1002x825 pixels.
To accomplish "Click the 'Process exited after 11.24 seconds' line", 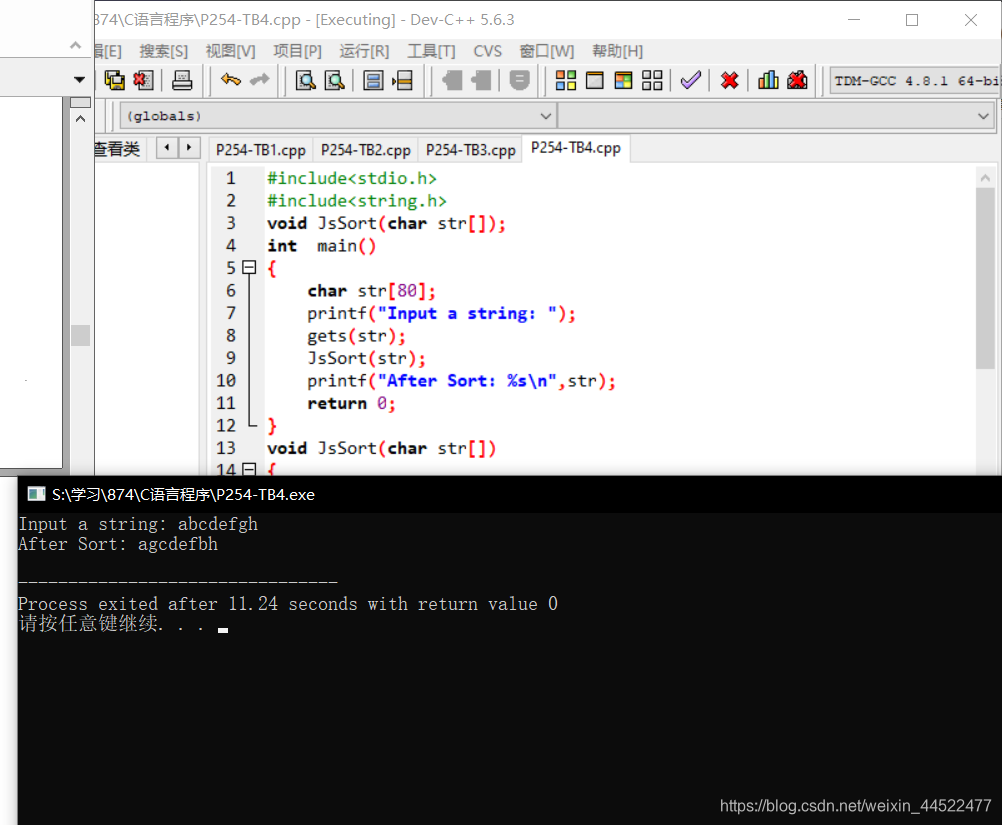I will [288, 604].
